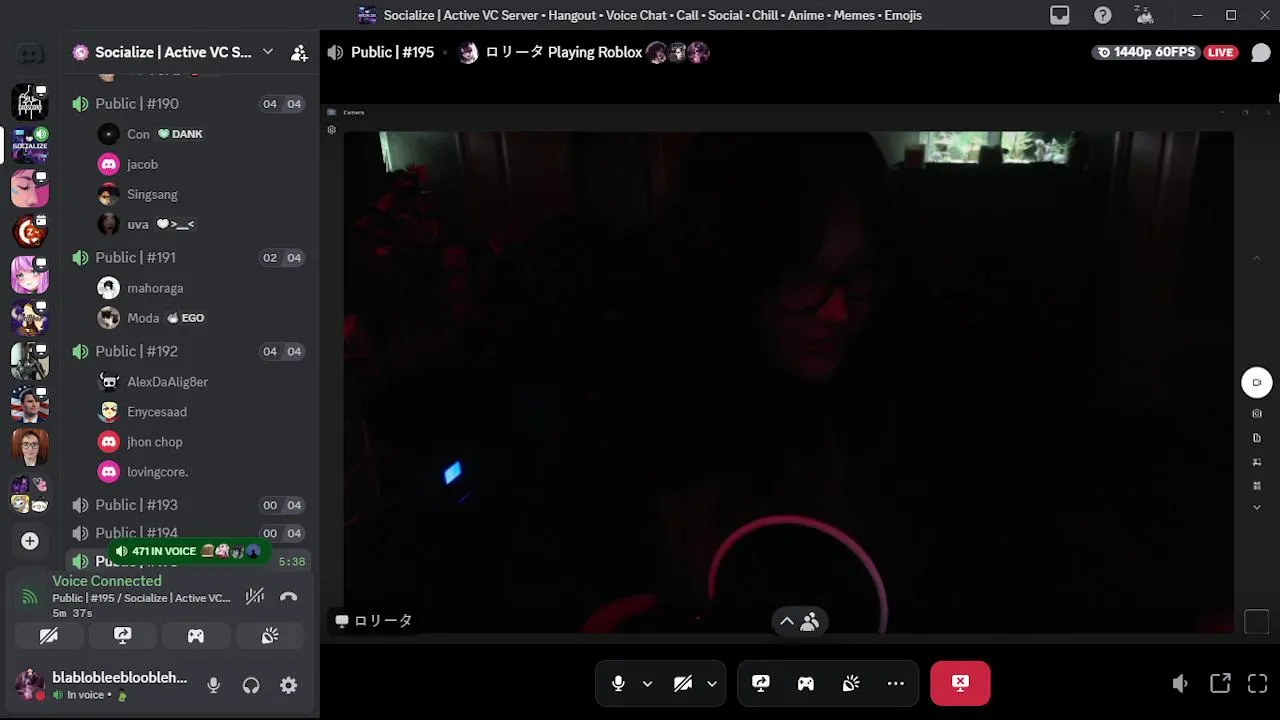The image size is (1280, 720).
Task: Open pink-haired avatar server in sidebar
Action: (30, 274)
